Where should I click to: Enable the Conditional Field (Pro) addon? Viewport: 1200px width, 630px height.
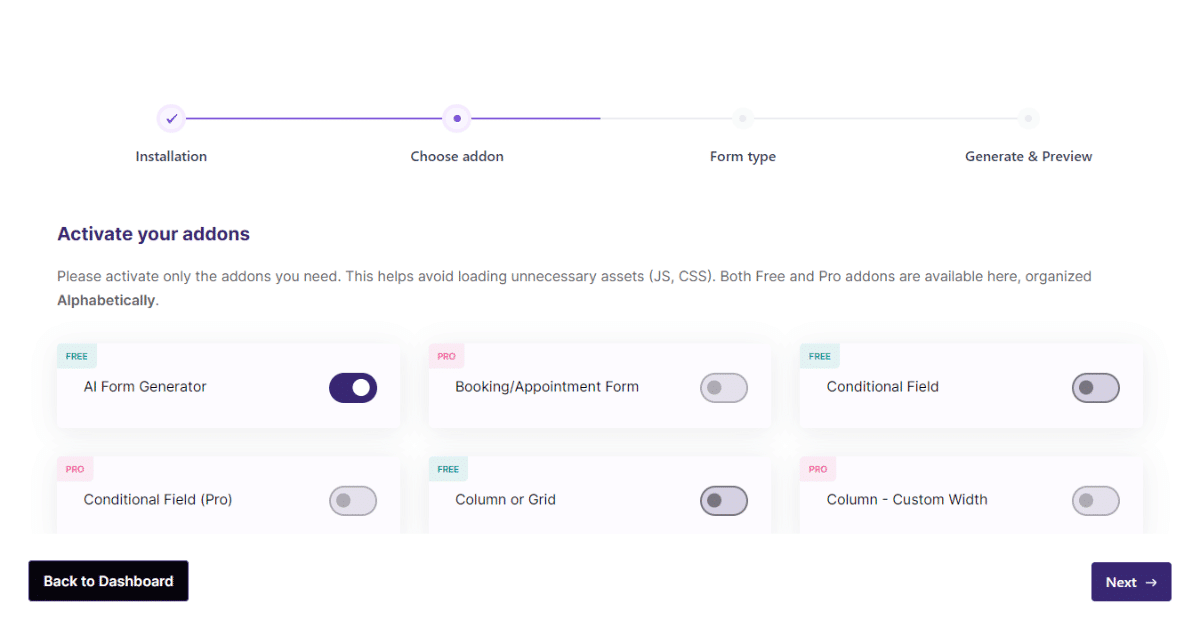point(353,500)
